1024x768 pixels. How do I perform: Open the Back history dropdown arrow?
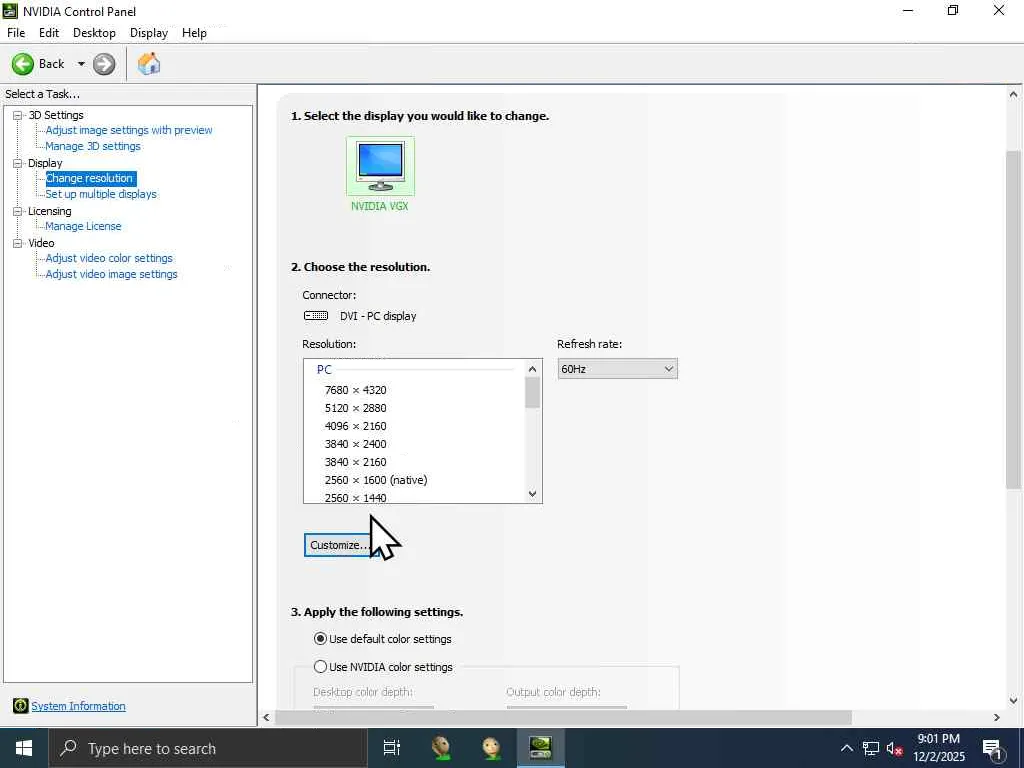tap(81, 64)
